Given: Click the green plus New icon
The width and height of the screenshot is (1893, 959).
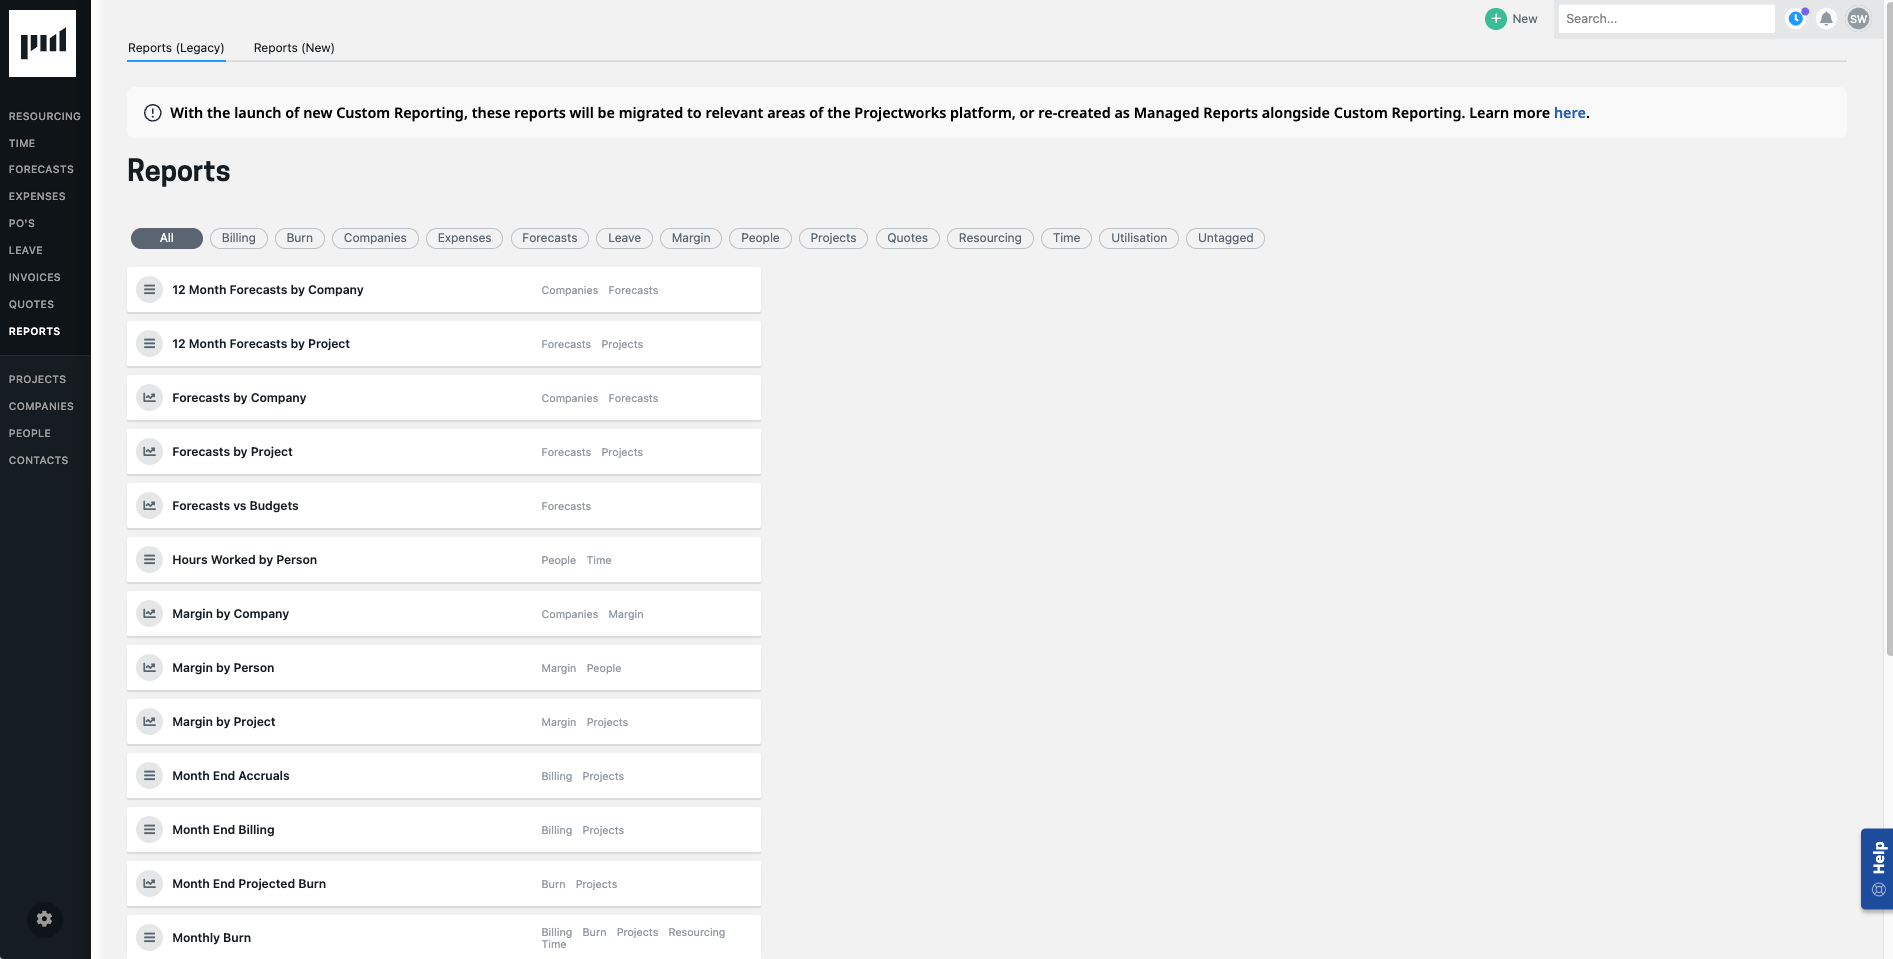Looking at the screenshot, I should point(1496,19).
